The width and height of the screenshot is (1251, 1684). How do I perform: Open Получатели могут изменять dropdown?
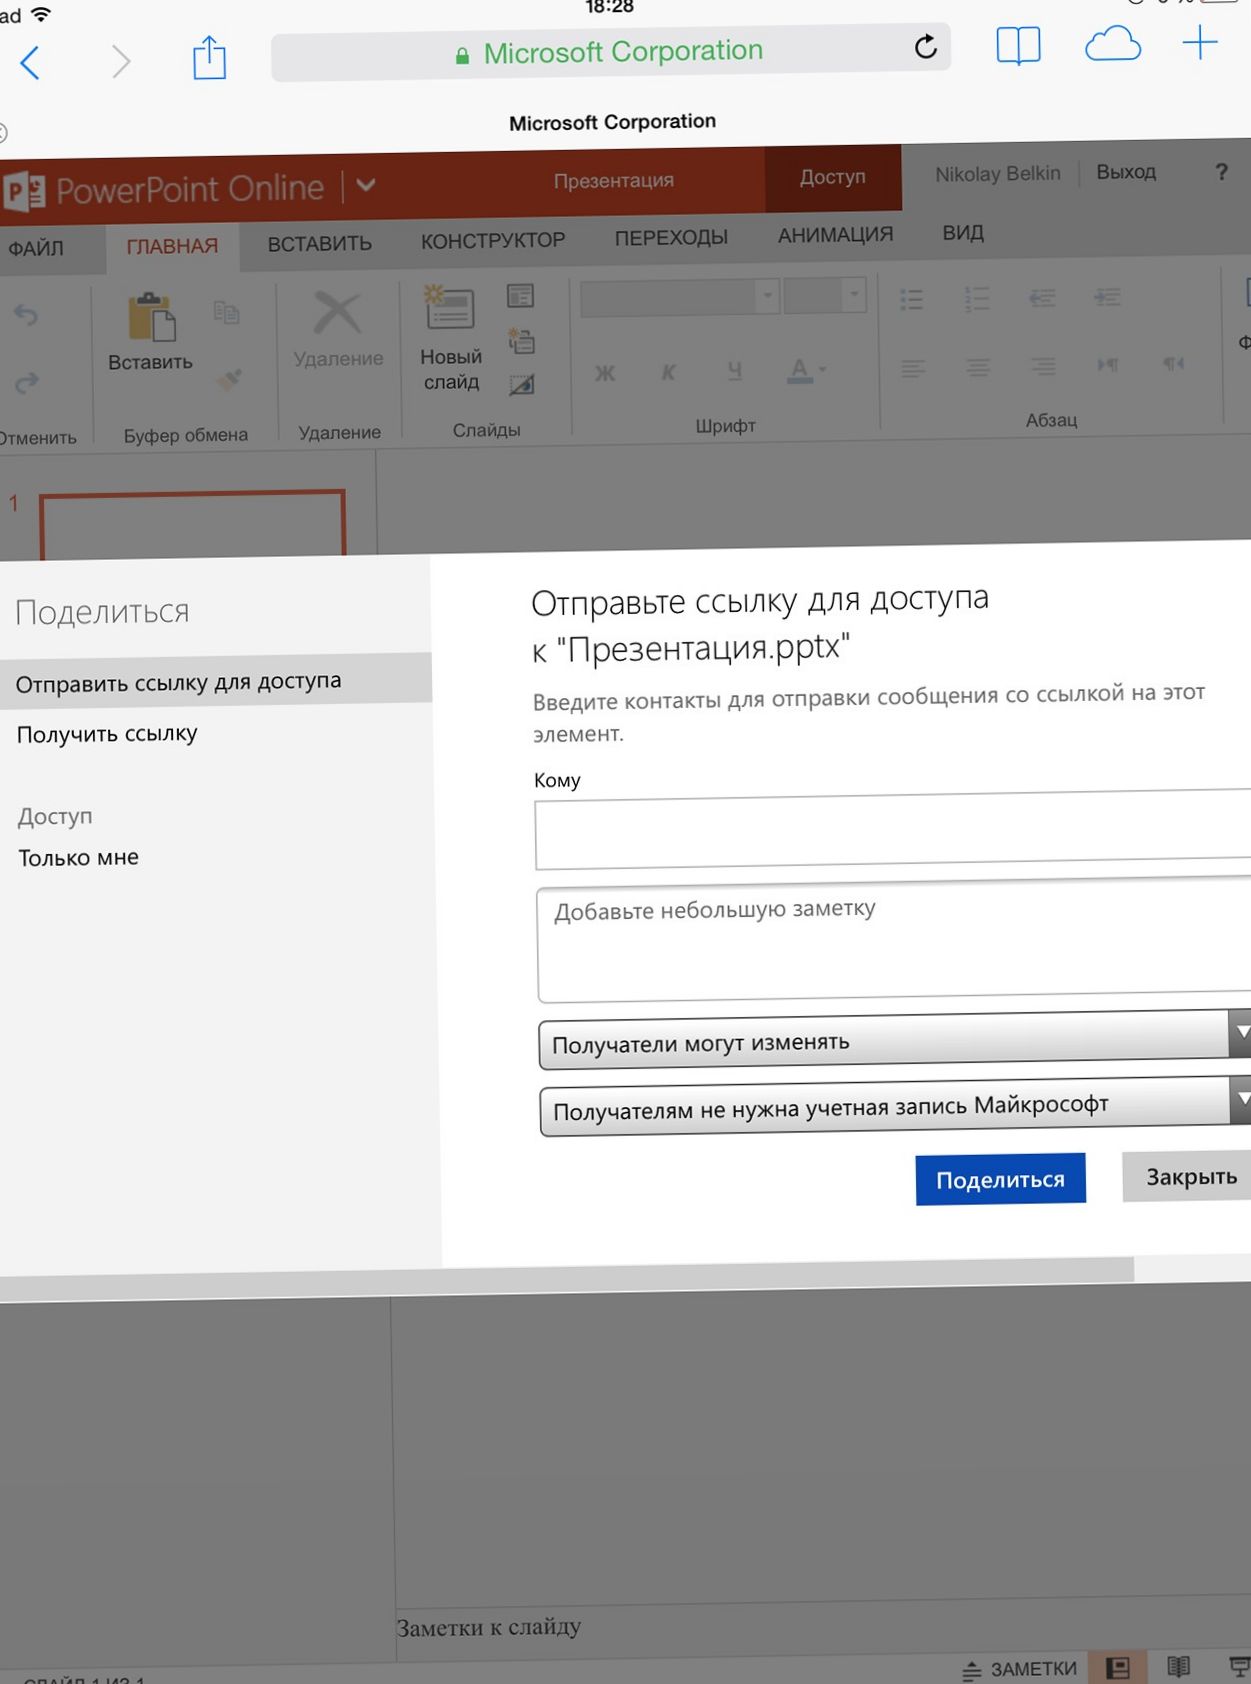[x=895, y=1040]
